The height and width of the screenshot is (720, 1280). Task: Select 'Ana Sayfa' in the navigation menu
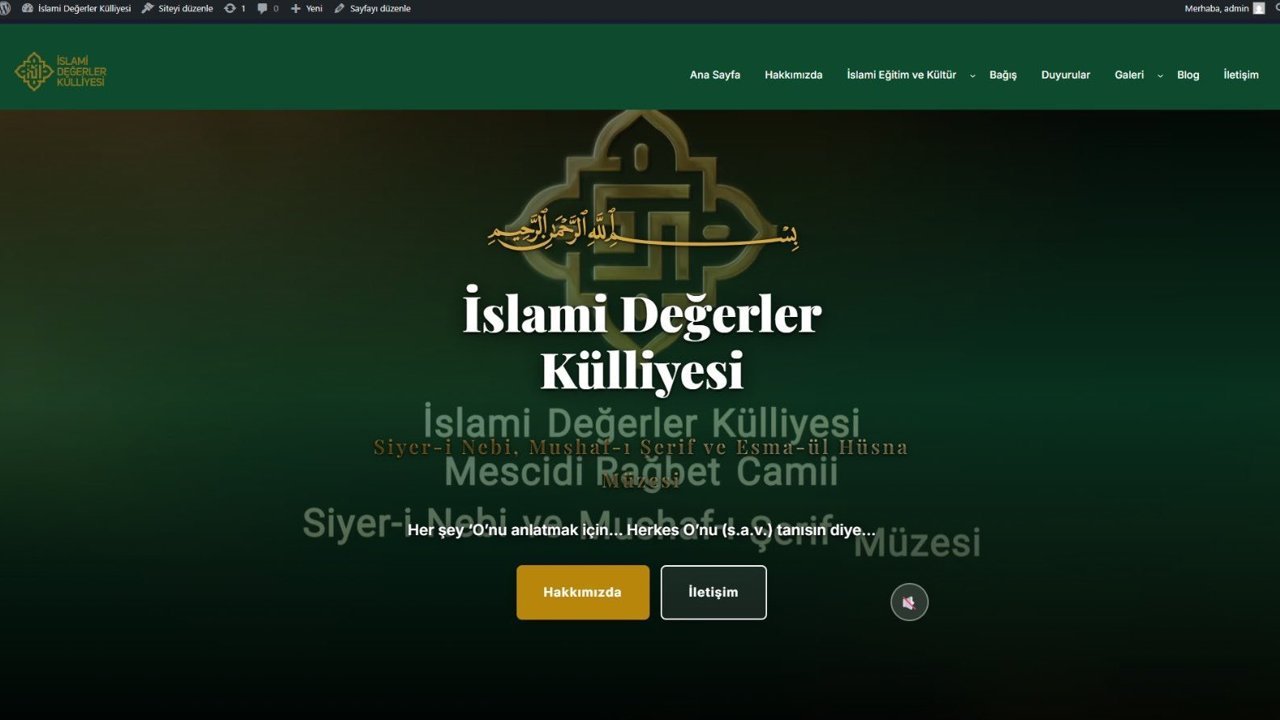714,74
